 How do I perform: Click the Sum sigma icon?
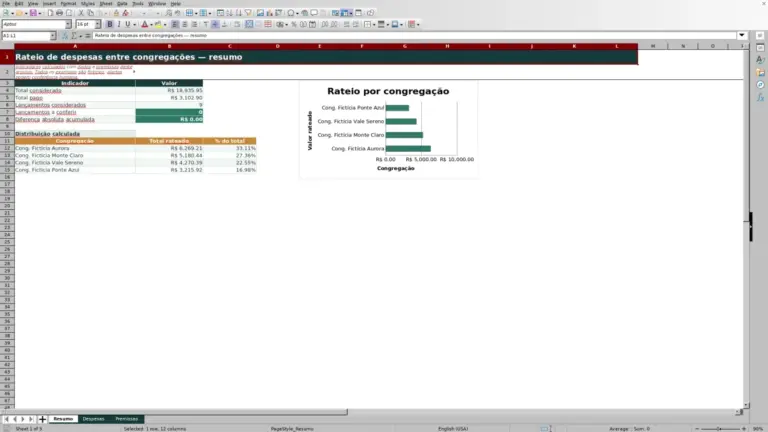pyautogui.click(x=74, y=36)
